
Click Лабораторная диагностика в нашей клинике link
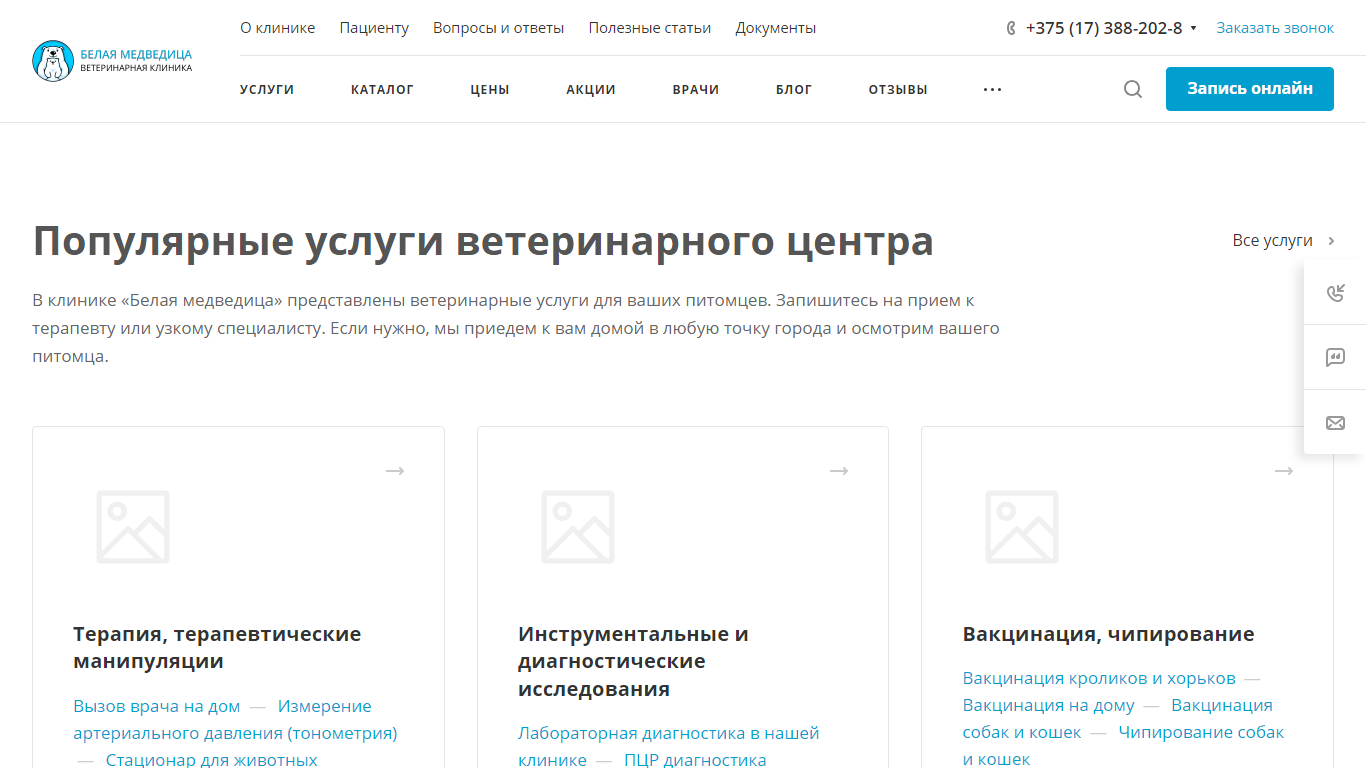(x=668, y=747)
